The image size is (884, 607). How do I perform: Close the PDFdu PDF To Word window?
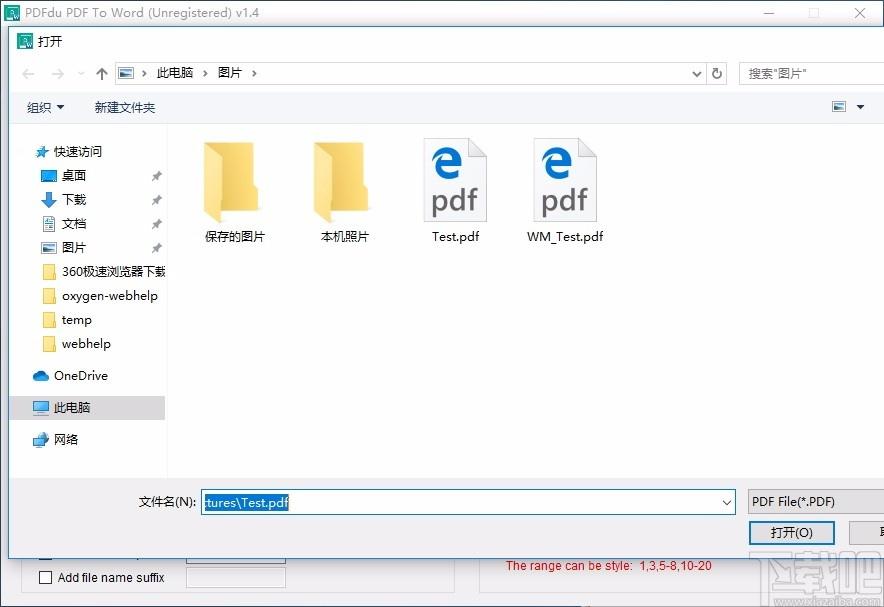[x=859, y=13]
